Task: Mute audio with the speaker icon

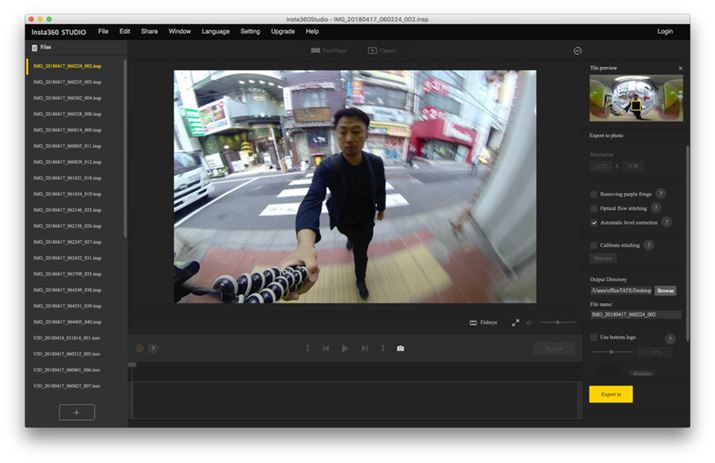Action: (x=529, y=323)
